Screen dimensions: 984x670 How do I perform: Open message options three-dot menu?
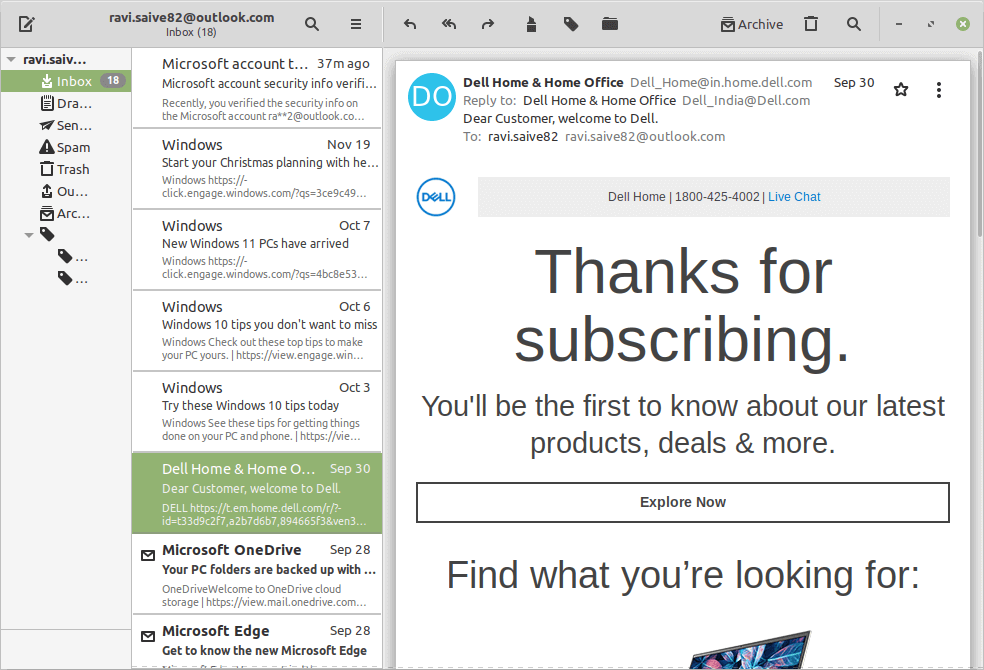pyautogui.click(x=939, y=90)
